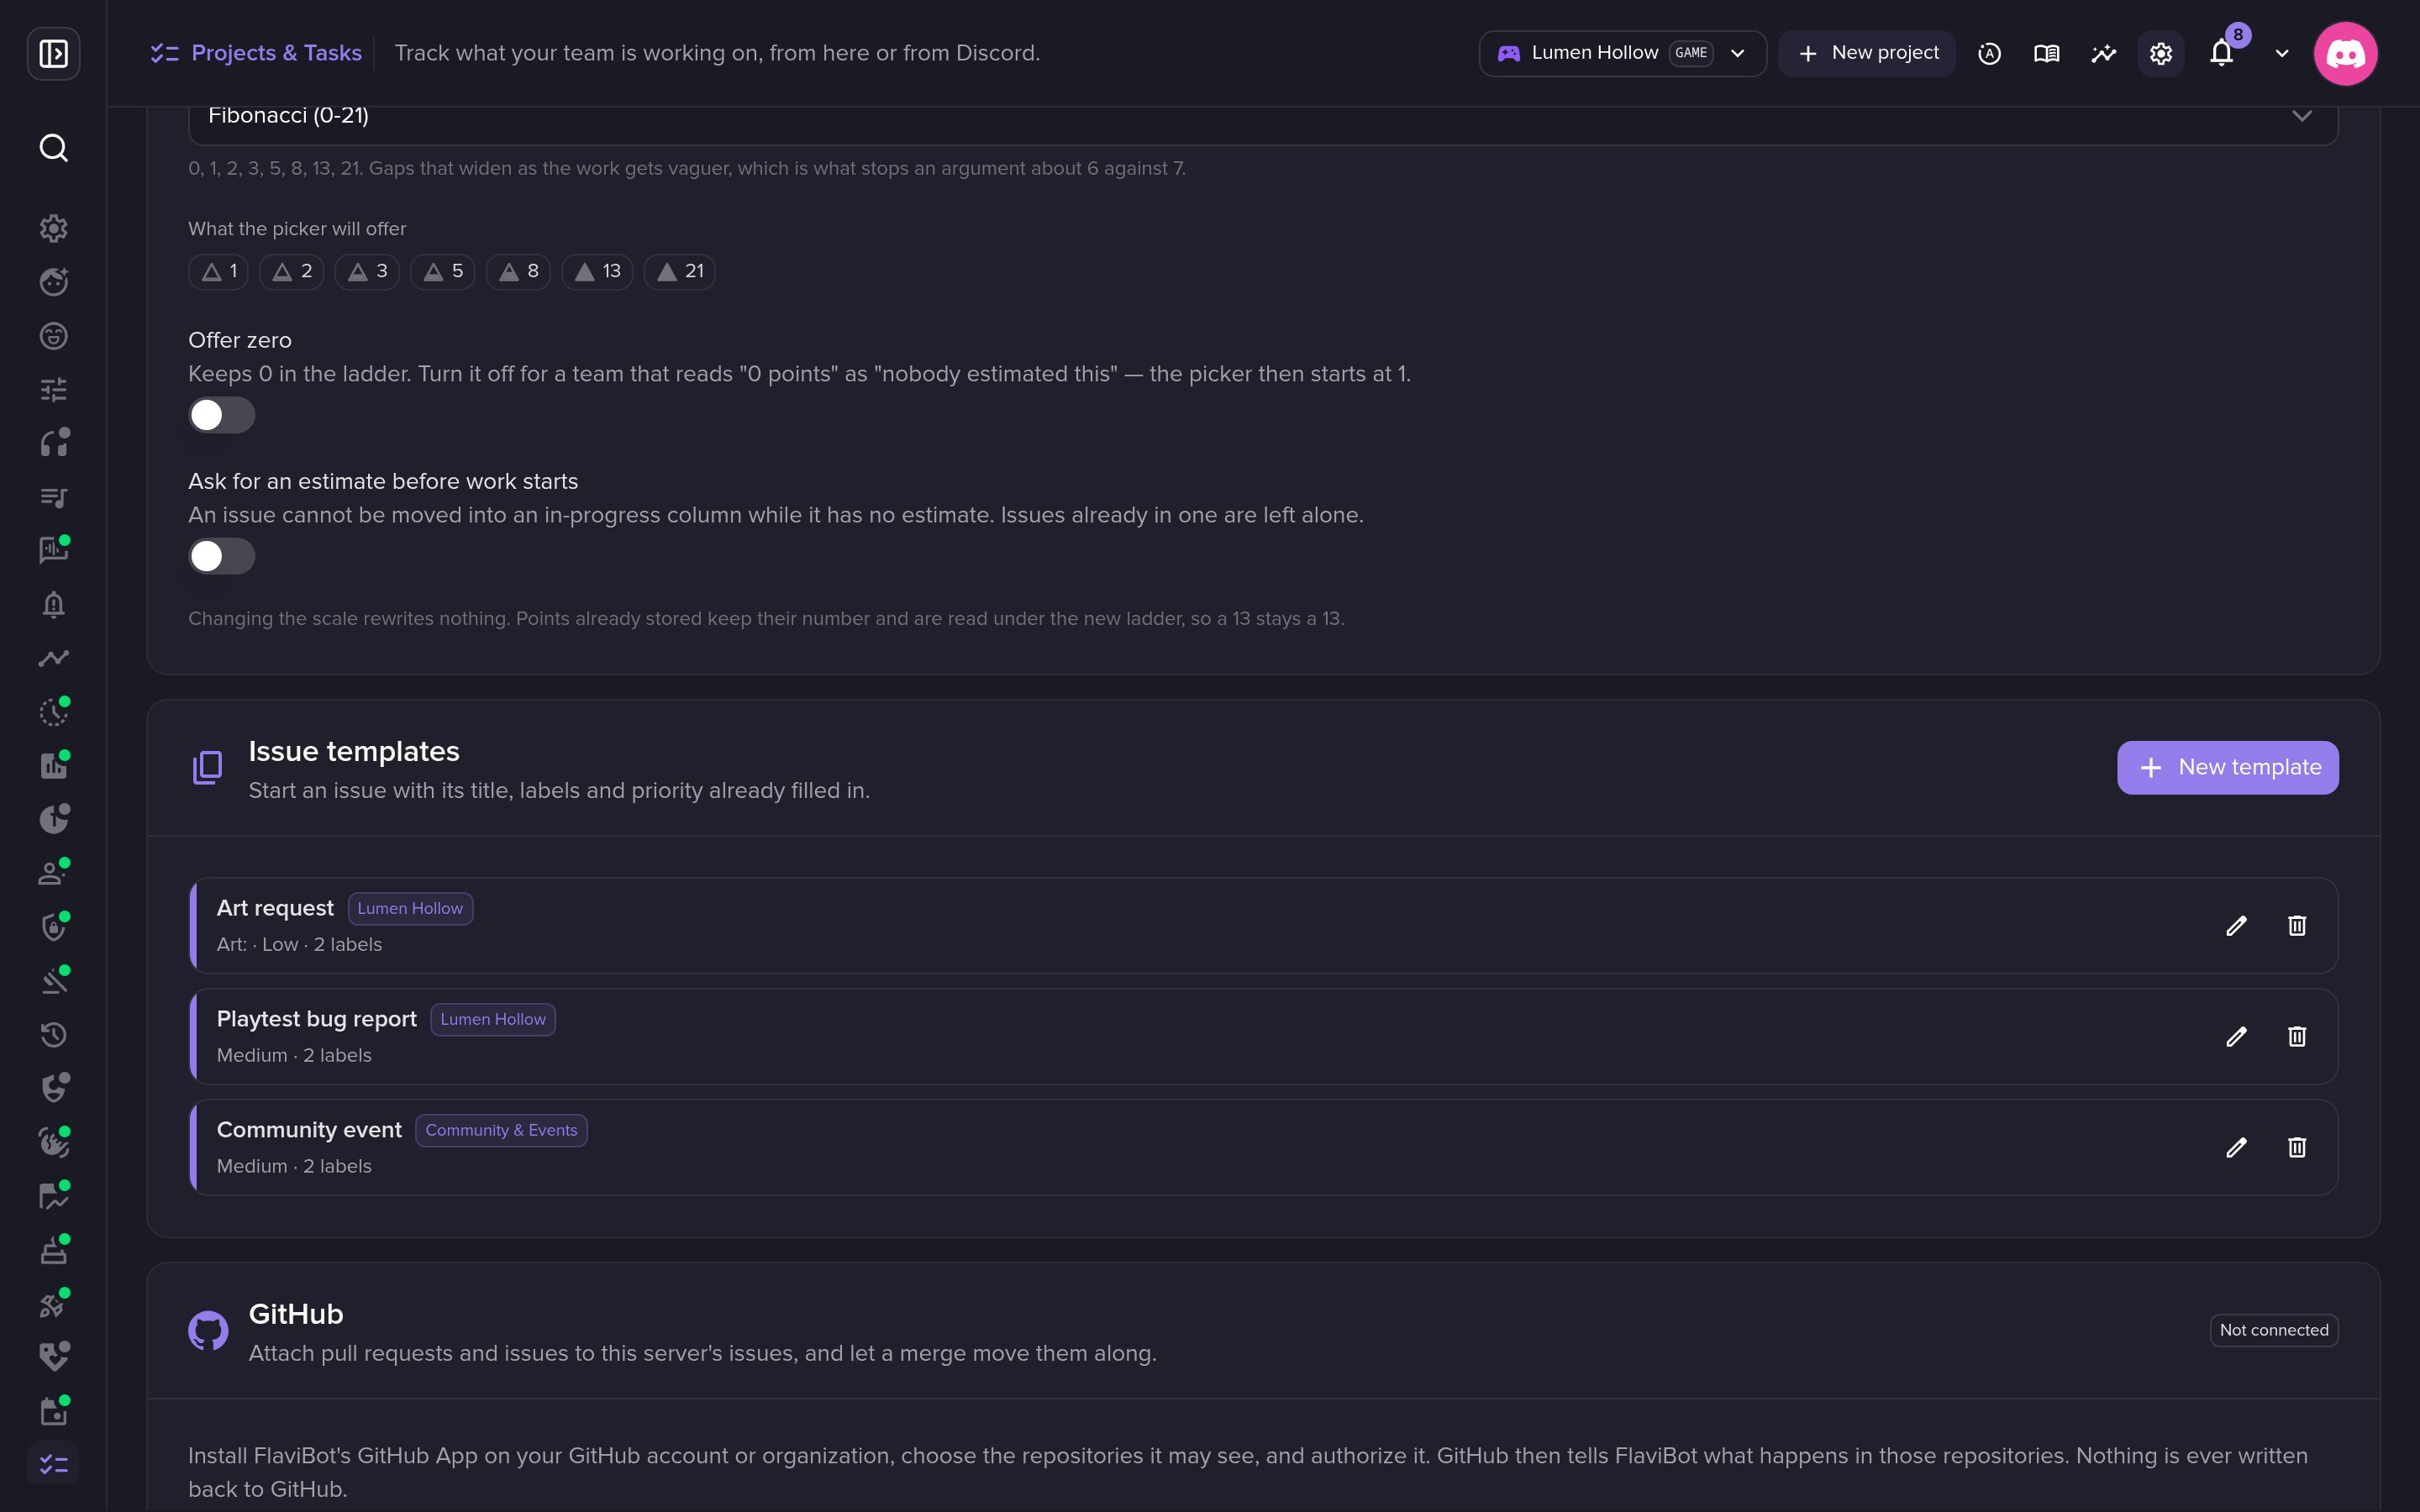This screenshot has height=1512, width=2420.
Task: Open settings gear in top bar
Action: [x=2161, y=53]
